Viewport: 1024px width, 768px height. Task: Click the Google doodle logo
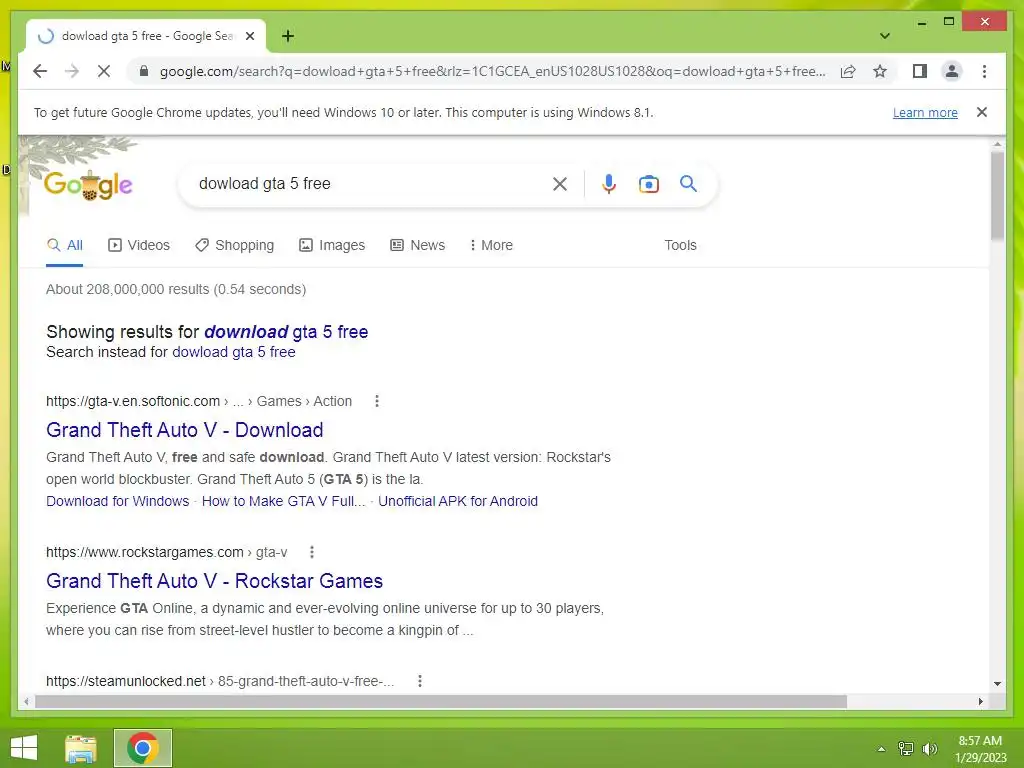click(x=88, y=185)
